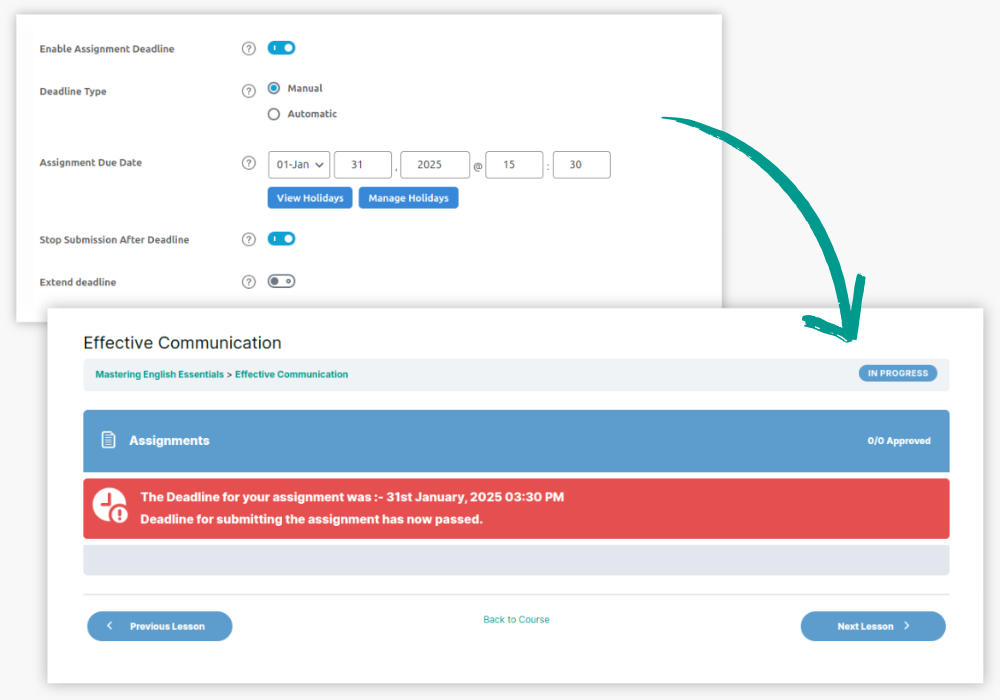Click help icon beside Extend deadline
The width and height of the screenshot is (1000, 700).
click(x=249, y=282)
